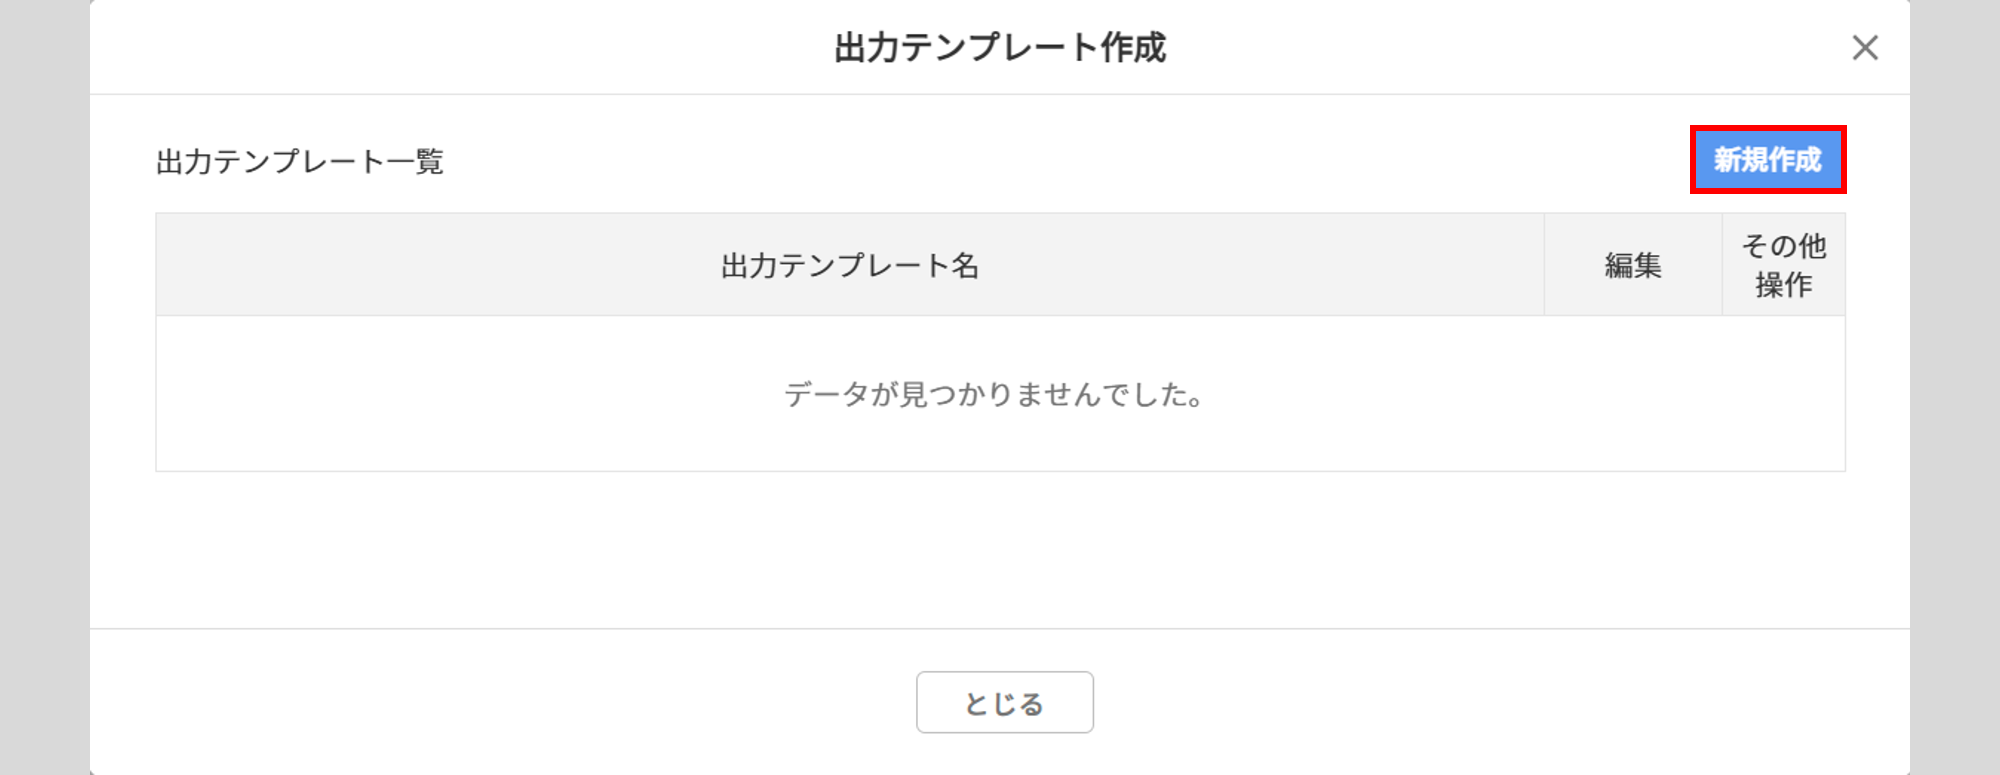
Task: Click the gray backdrop right of the dialog
Action: pos(1955,400)
